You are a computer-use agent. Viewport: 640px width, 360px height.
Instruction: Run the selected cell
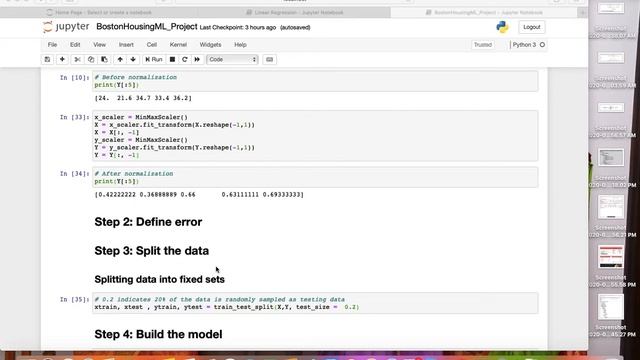pyautogui.click(x=154, y=60)
